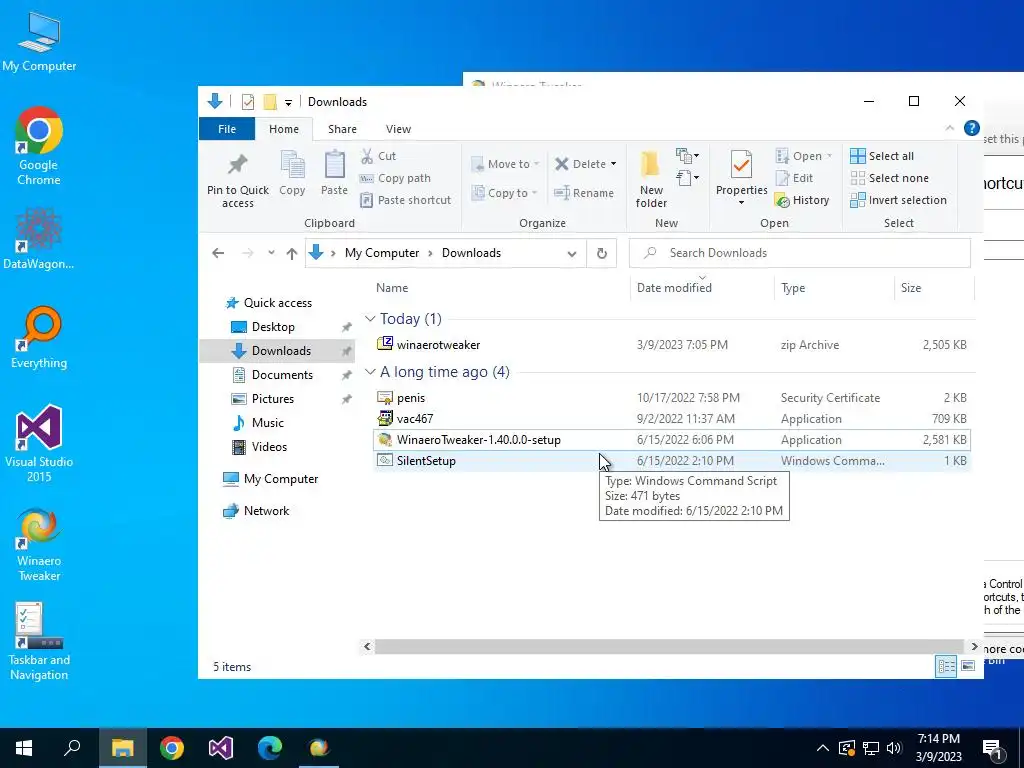Click Paste shortcut in ribbon
The height and width of the screenshot is (768, 1024).
(406, 200)
